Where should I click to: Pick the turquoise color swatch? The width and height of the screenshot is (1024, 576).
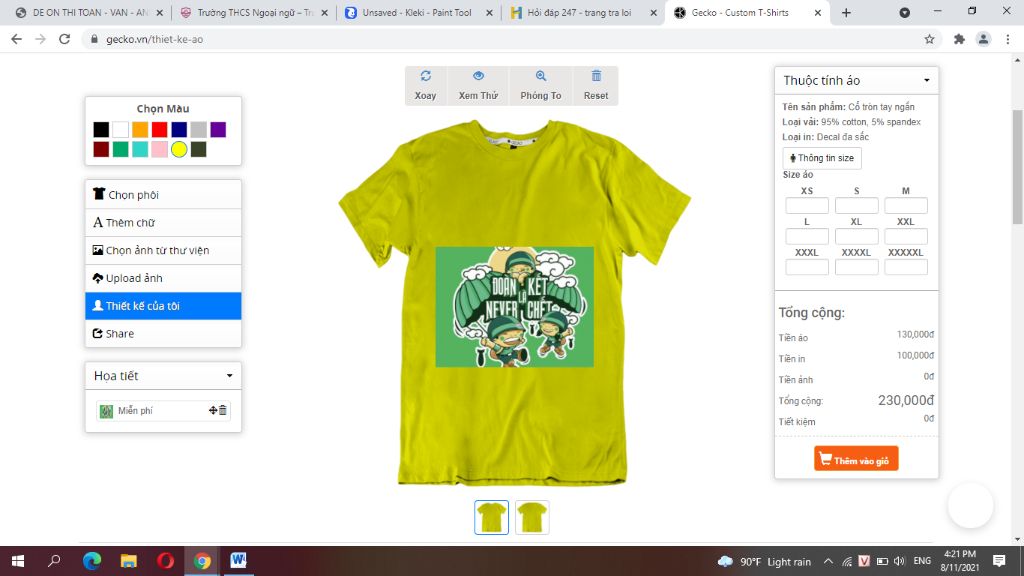tap(140, 149)
